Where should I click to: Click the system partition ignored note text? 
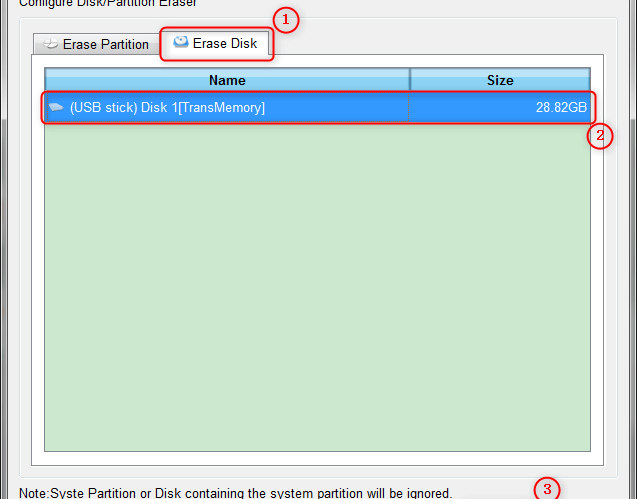(236, 493)
